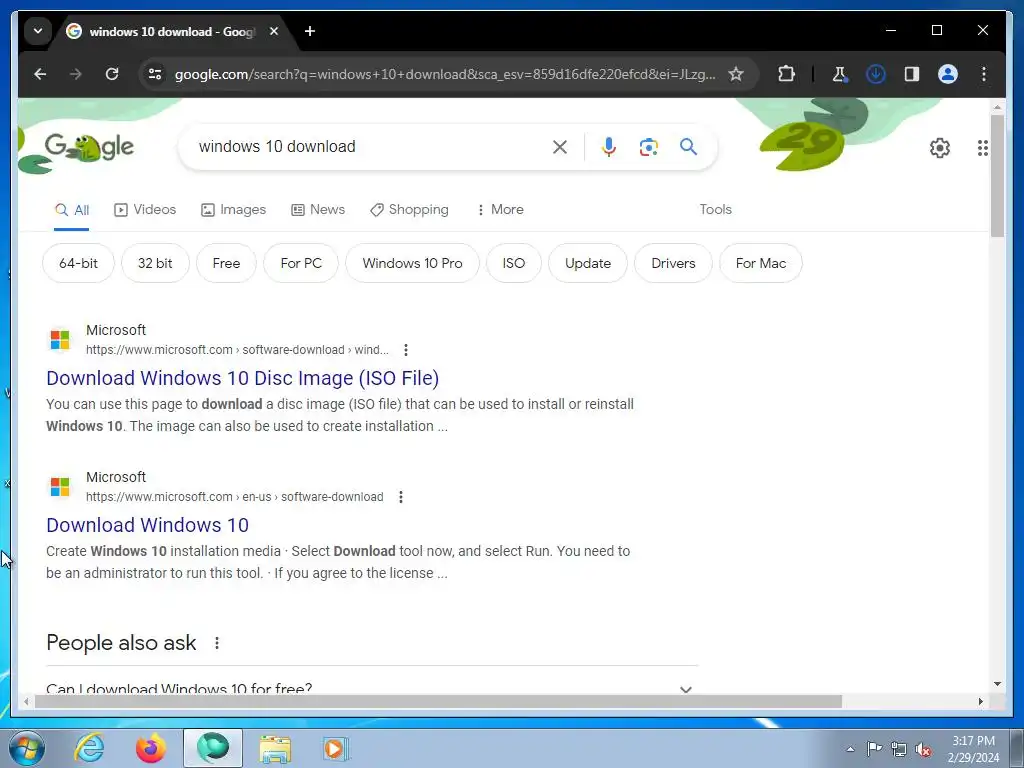Apply the ISO filter chip
1024x768 pixels.
pyautogui.click(x=514, y=263)
